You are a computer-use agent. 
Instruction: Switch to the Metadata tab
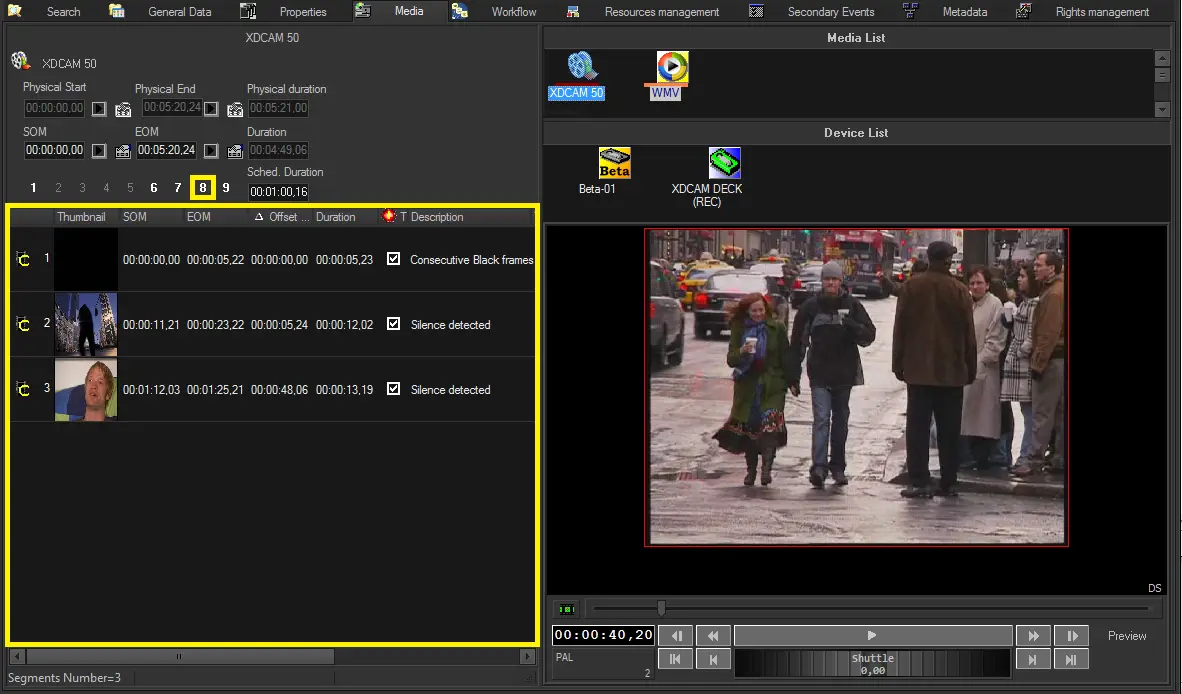click(964, 12)
